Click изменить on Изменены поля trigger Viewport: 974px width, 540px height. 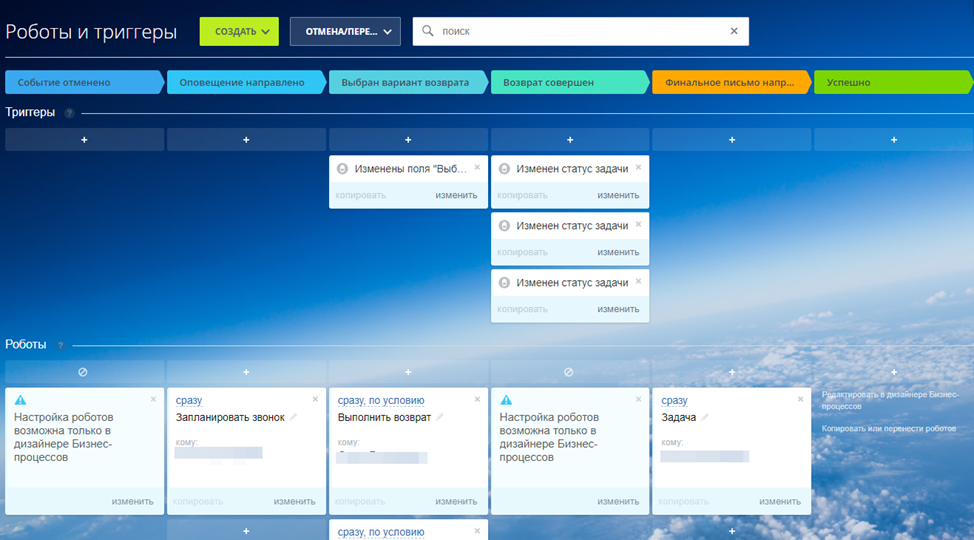click(456, 195)
